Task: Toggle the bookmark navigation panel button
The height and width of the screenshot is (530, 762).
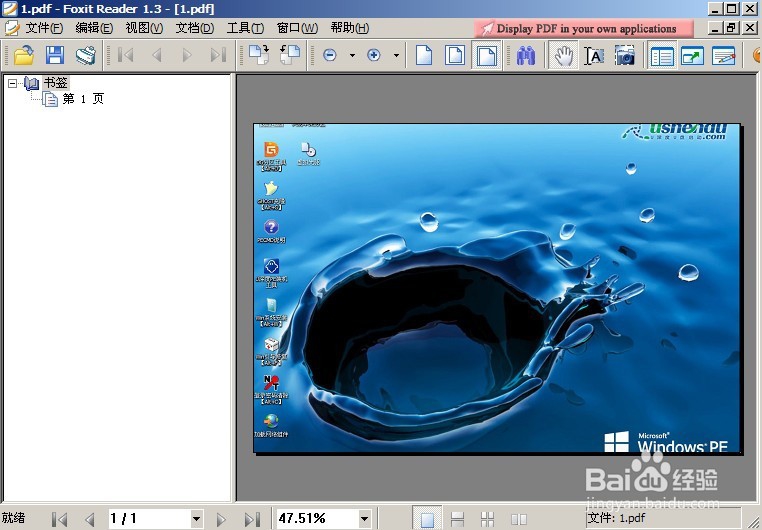Action: (662, 56)
